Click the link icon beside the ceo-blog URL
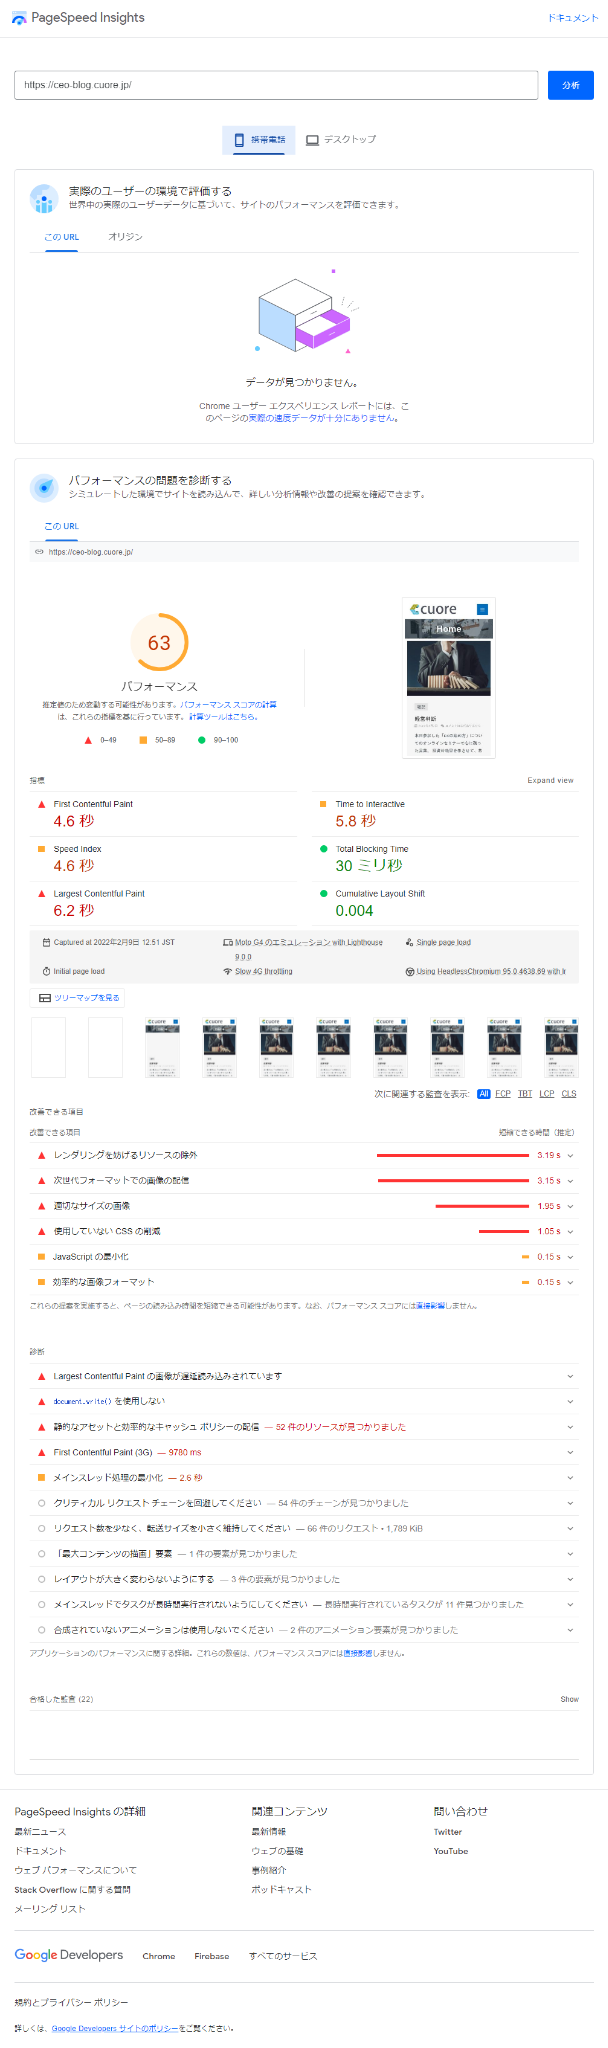Image resolution: width=608 pixels, height=2048 pixels. click(39, 552)
